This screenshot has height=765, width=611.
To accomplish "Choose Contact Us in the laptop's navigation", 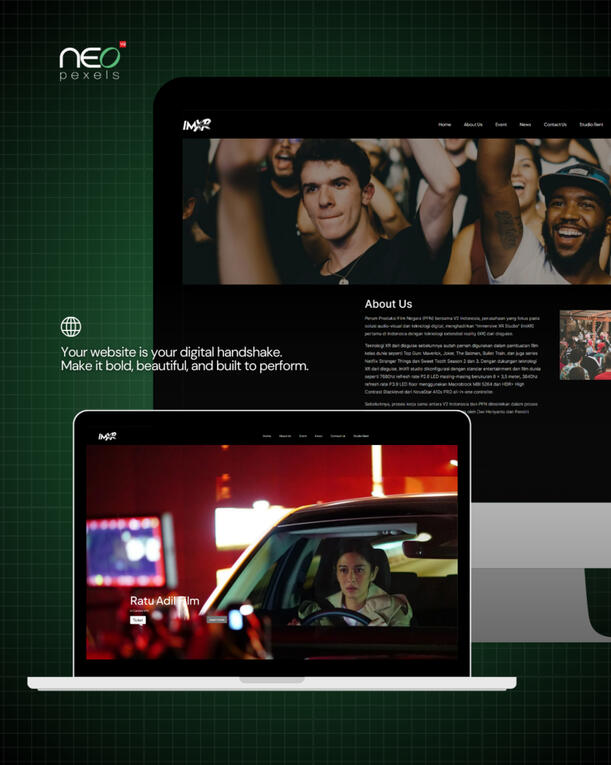I will pos(338,436).
